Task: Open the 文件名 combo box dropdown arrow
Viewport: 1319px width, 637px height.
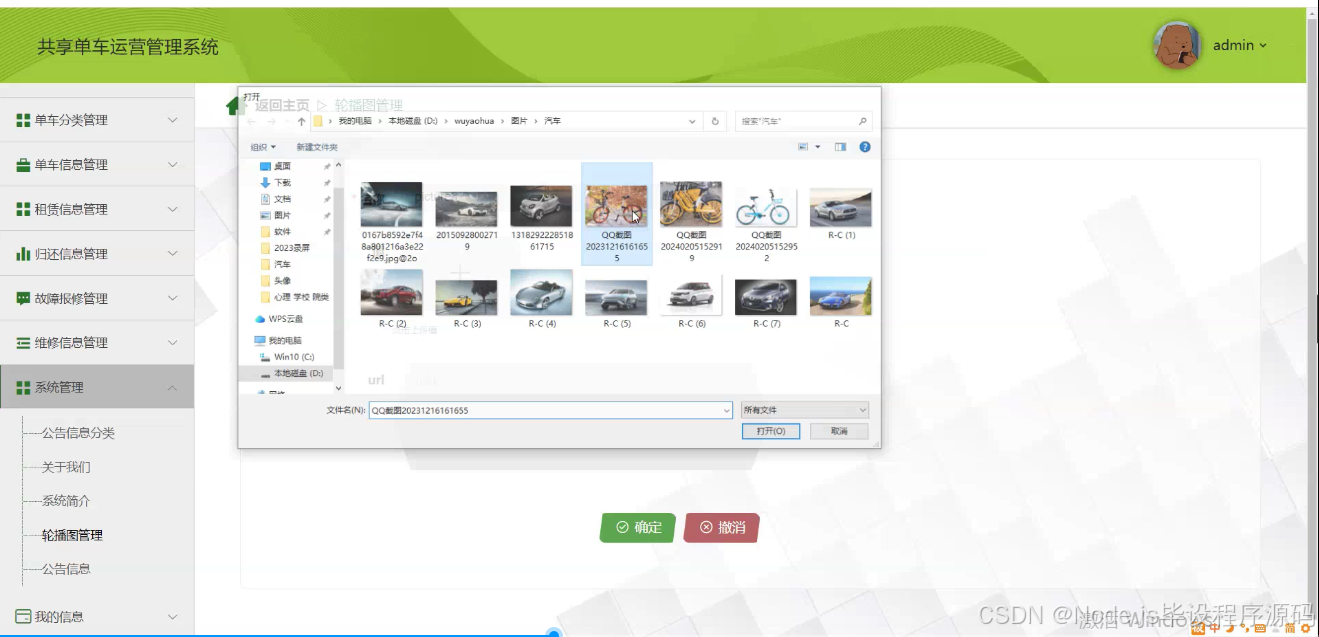Action: point(726,410)
